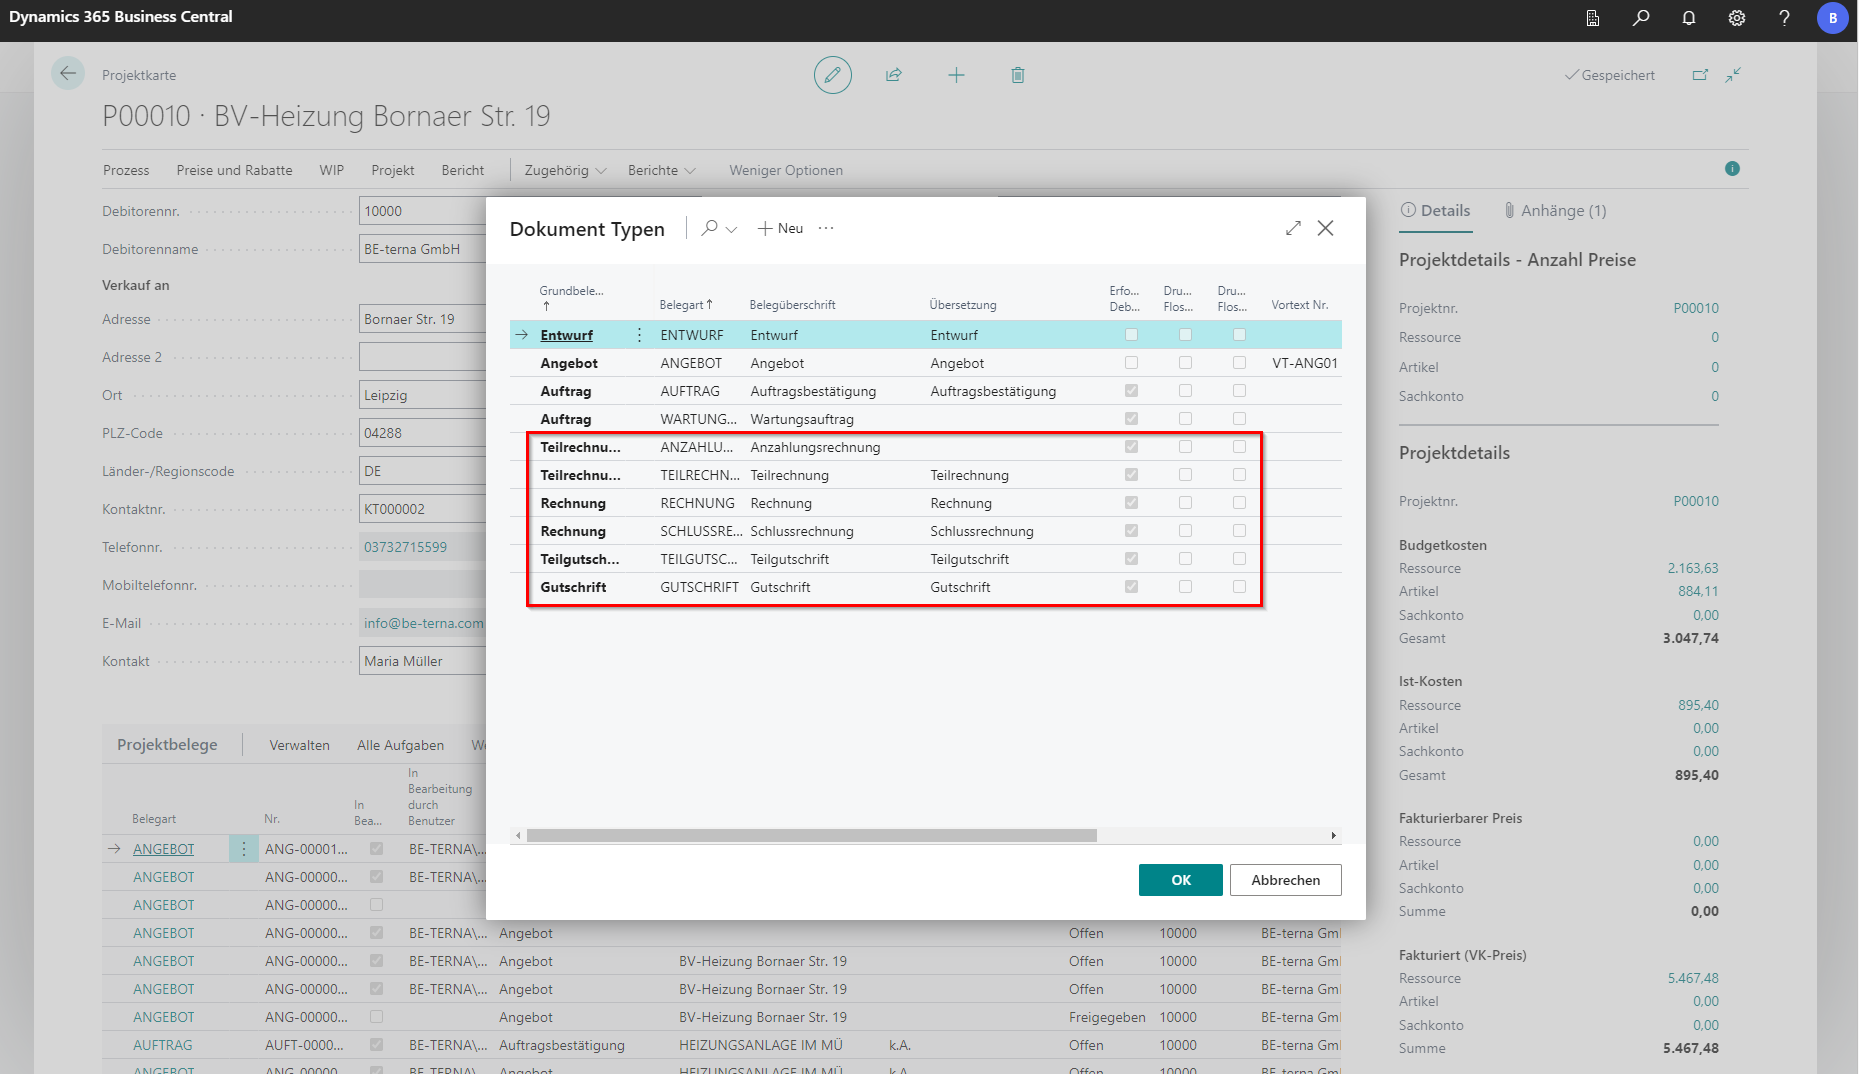The height and width of the screenshot is (1074, 1859).
Task: Click the back arrow on Projektkarte
Action: point(68,73)
